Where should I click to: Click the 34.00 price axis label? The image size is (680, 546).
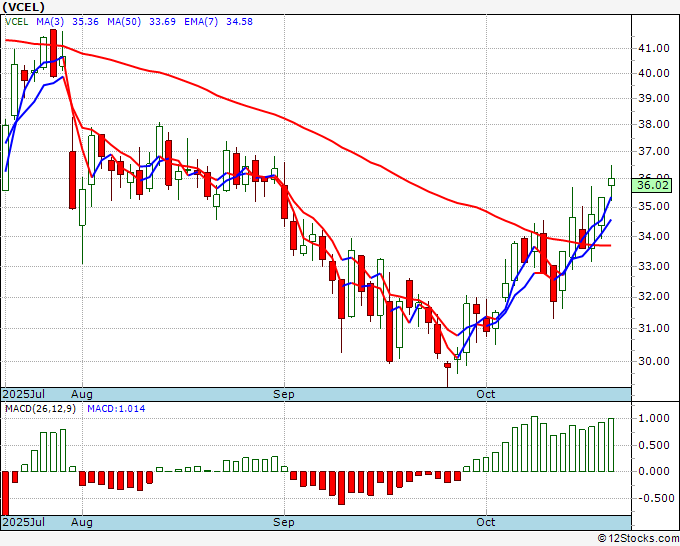click(654, 236)
